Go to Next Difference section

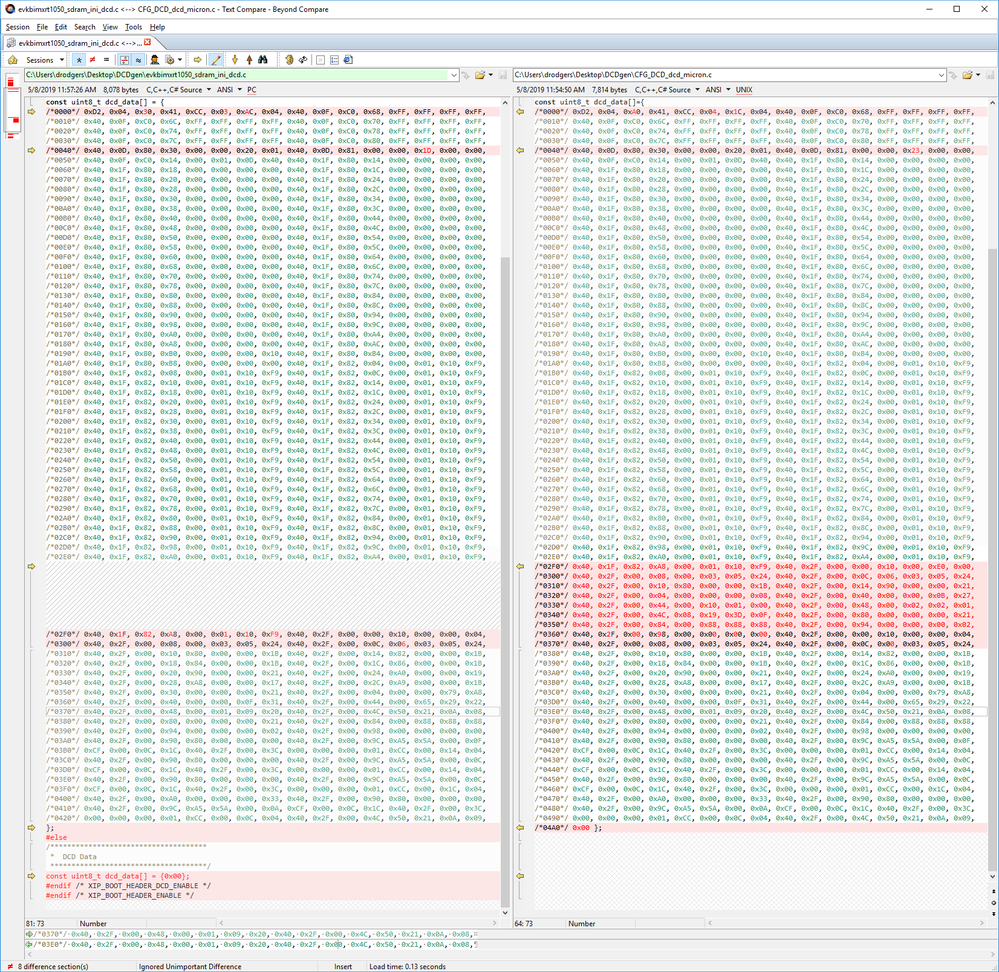click(234, 60)
